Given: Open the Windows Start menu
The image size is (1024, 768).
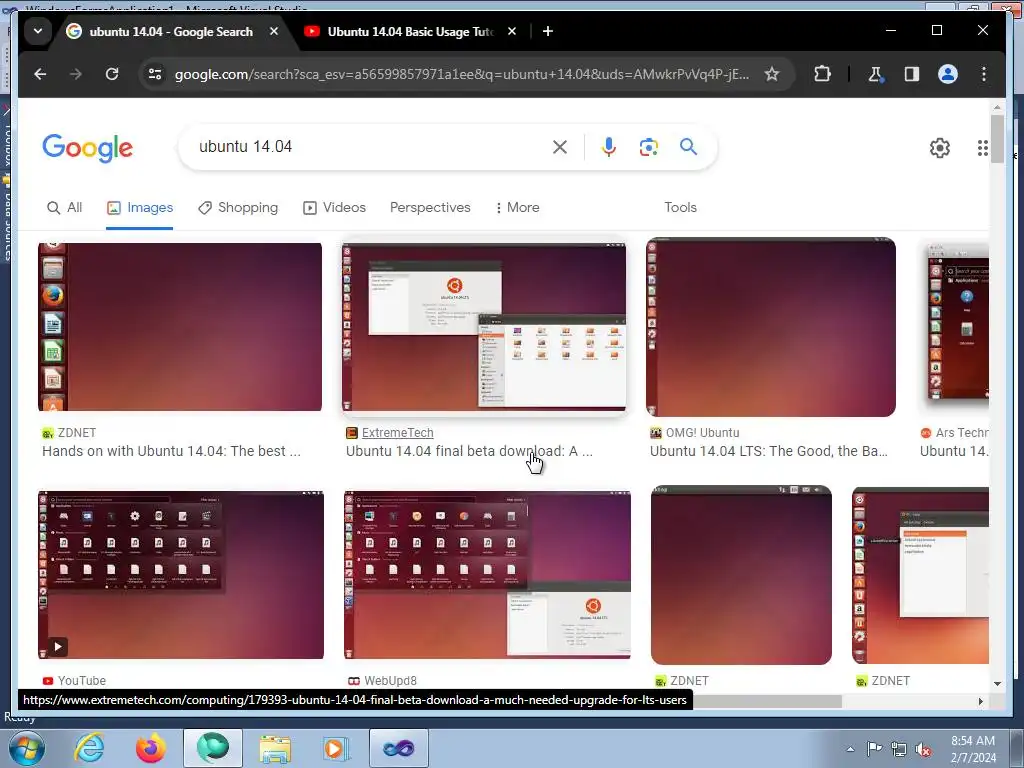Looking at the screenshot, I should coord(26,748).
